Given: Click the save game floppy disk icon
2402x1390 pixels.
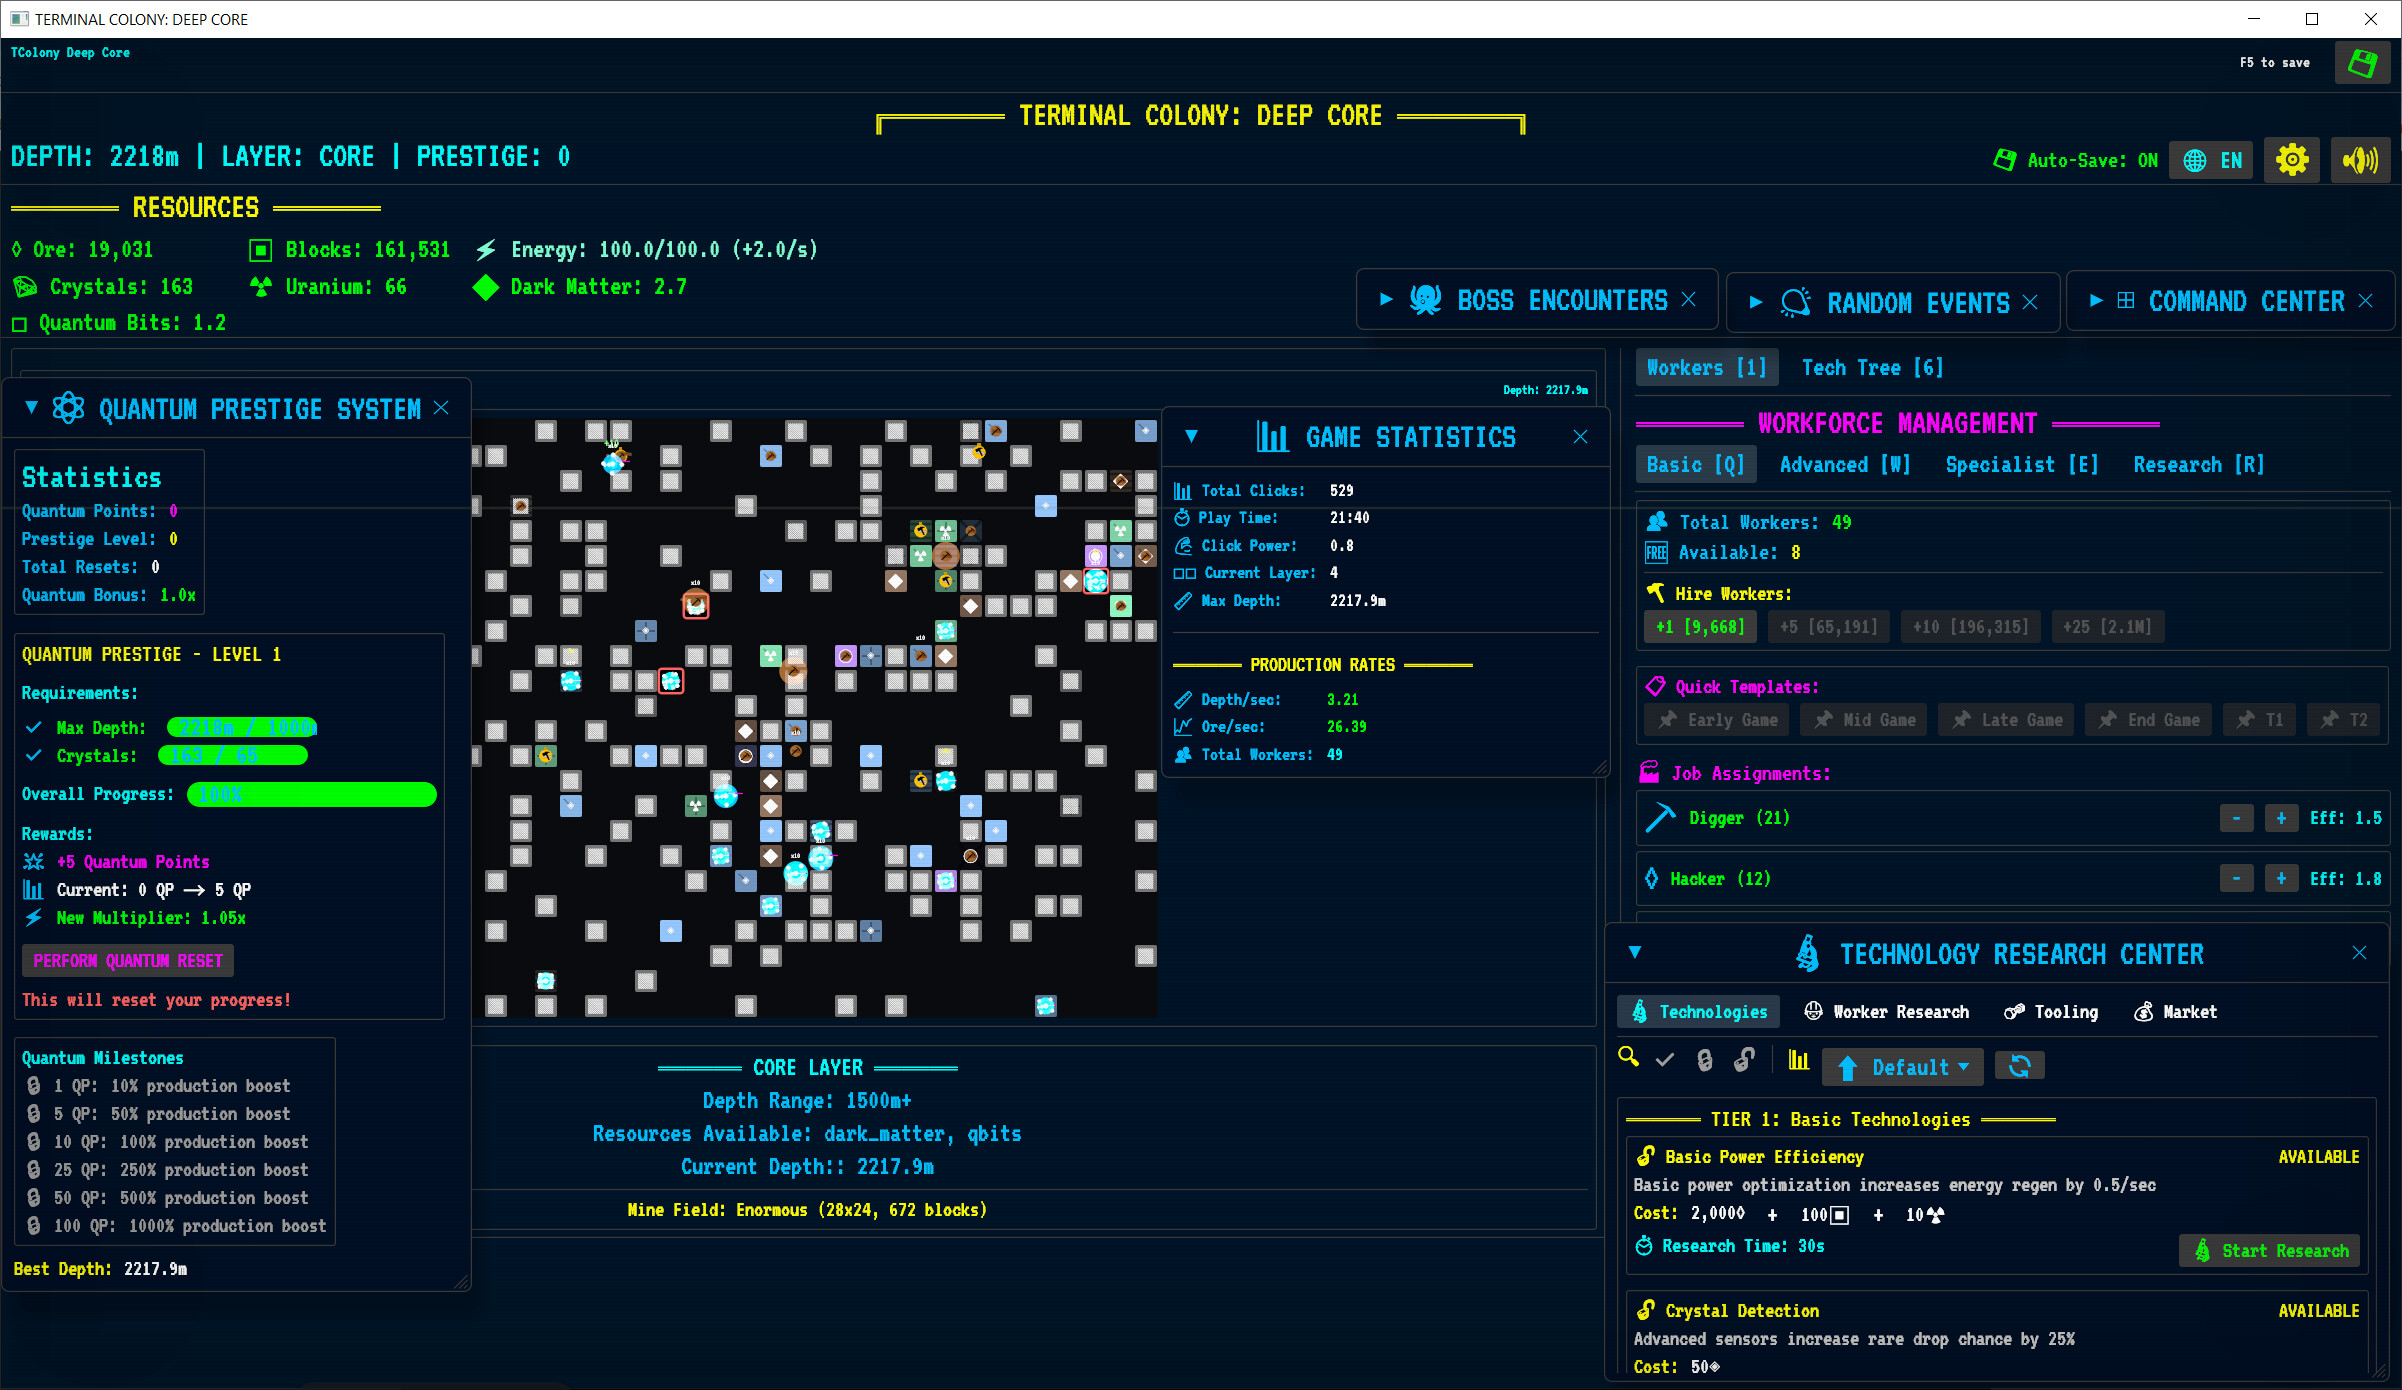Looking at the screenshot, I should (2362, 62).
